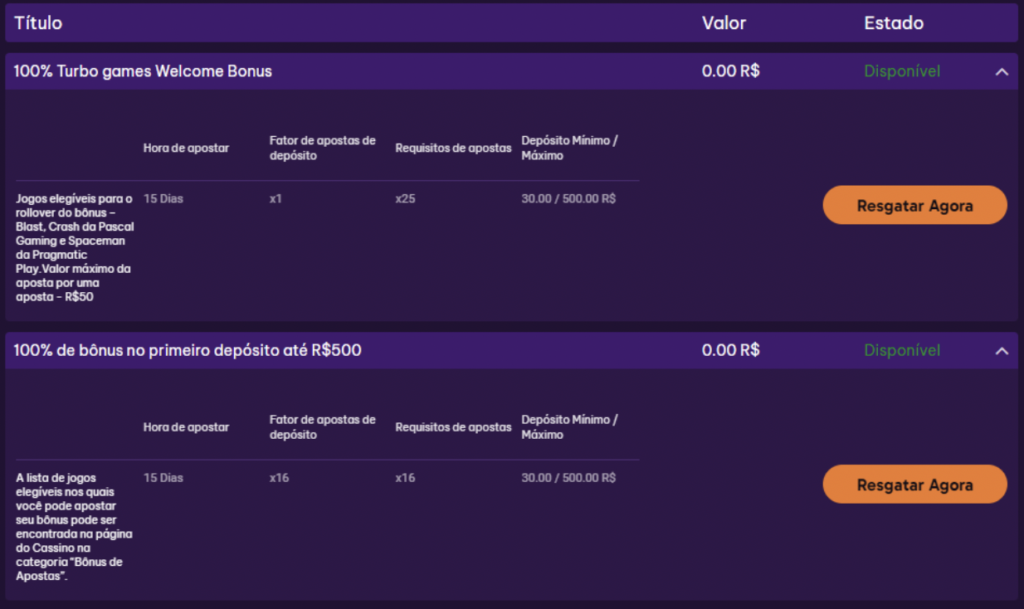Collapse the Turbo games Welcome Bonus chevron

pyautogui.click(x=1001, y=72)
